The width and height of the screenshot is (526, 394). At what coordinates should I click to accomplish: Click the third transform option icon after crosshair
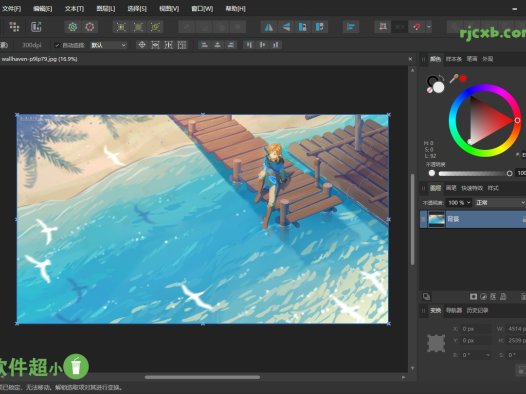pyautogui.click(x=168, y=45)
